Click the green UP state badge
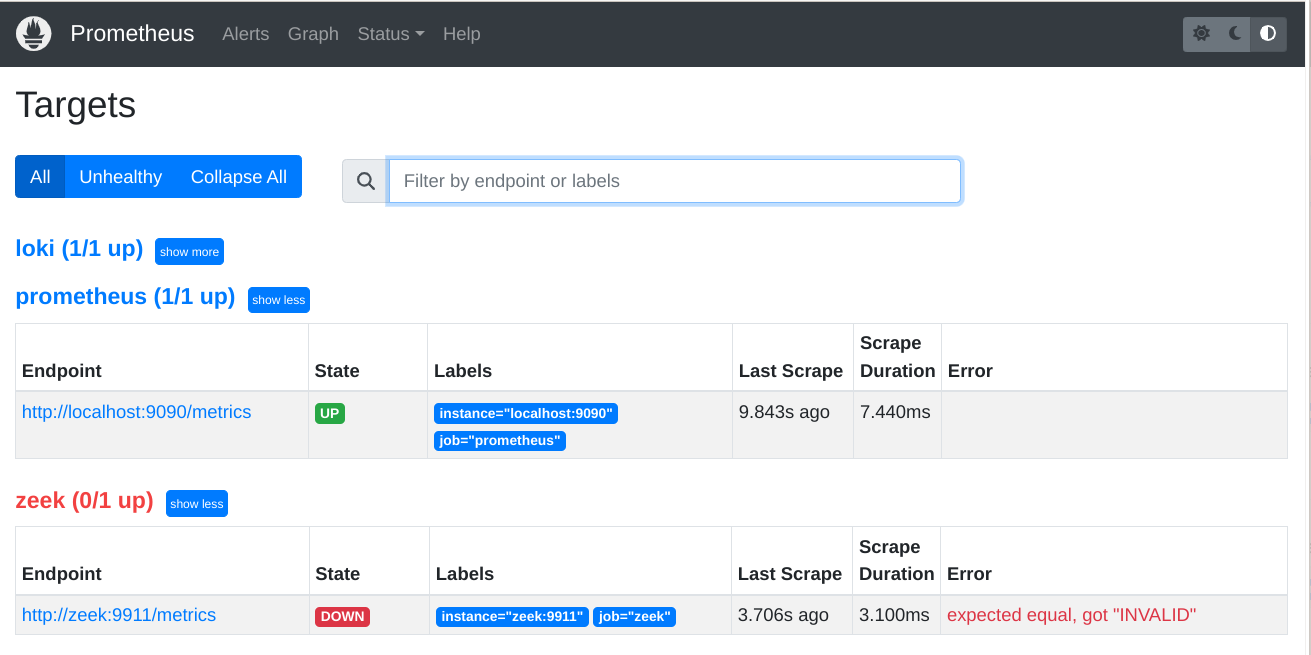 click(330, 413)
